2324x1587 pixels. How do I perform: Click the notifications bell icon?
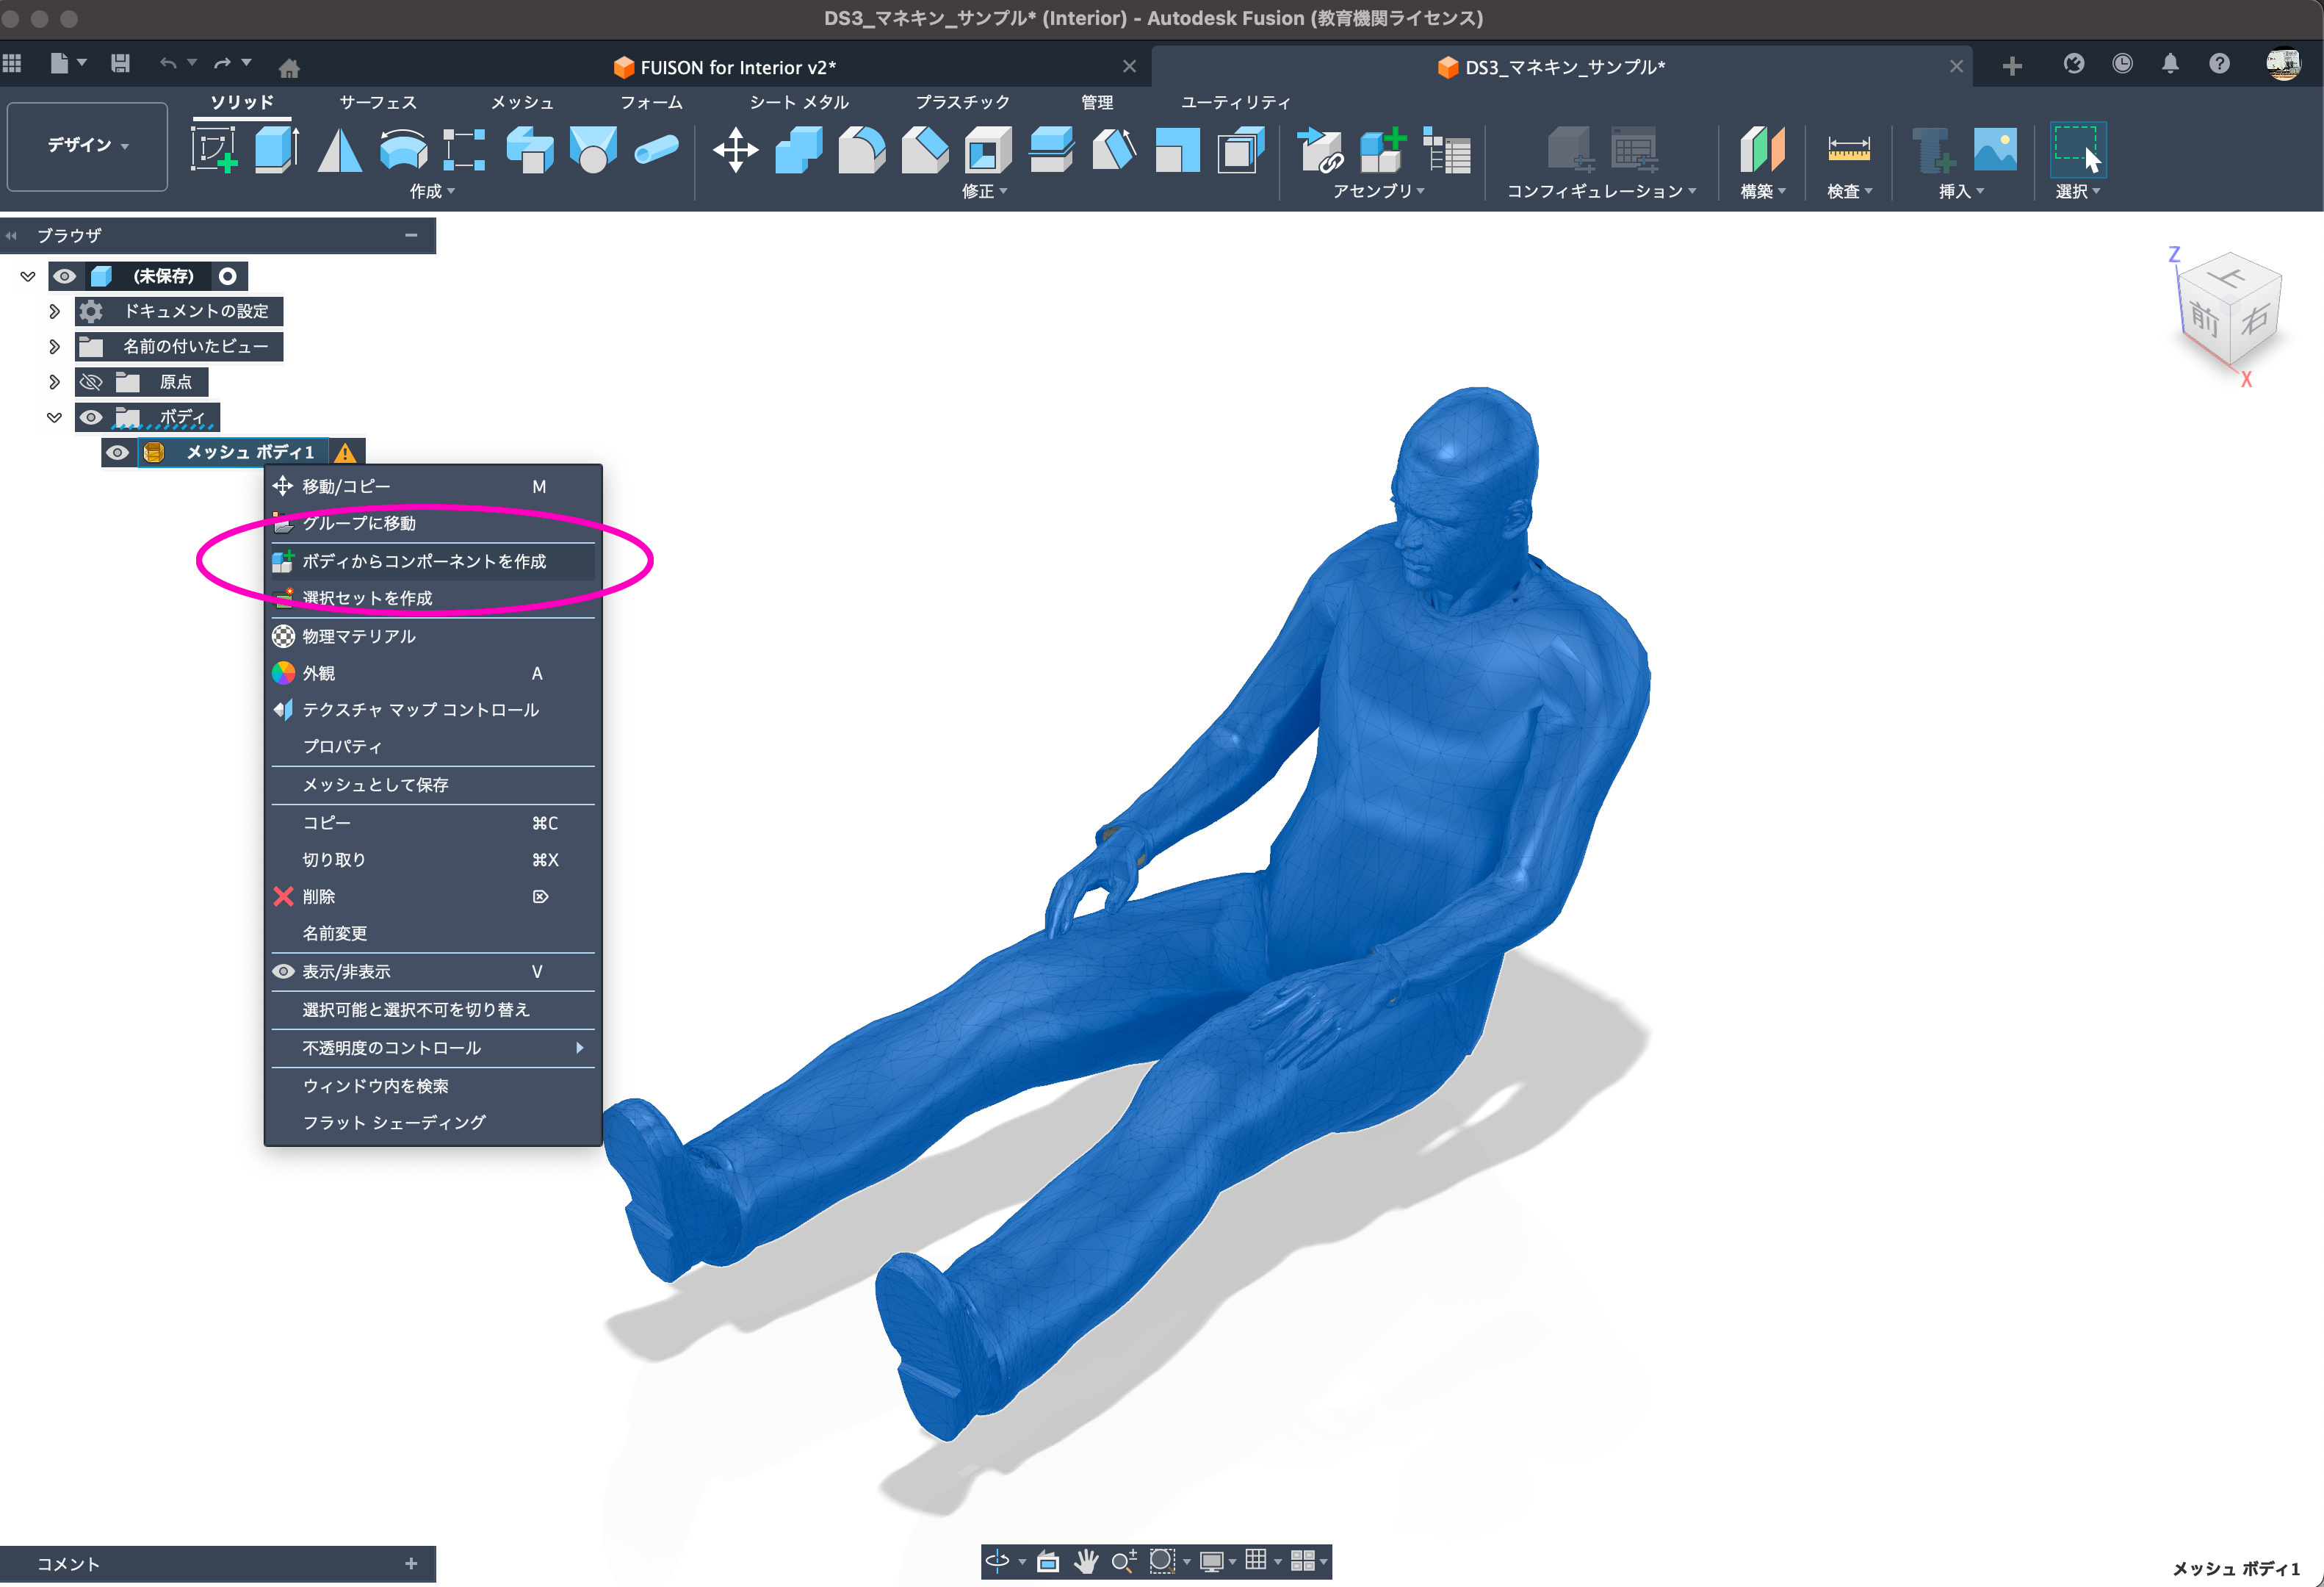[2170, 64]
